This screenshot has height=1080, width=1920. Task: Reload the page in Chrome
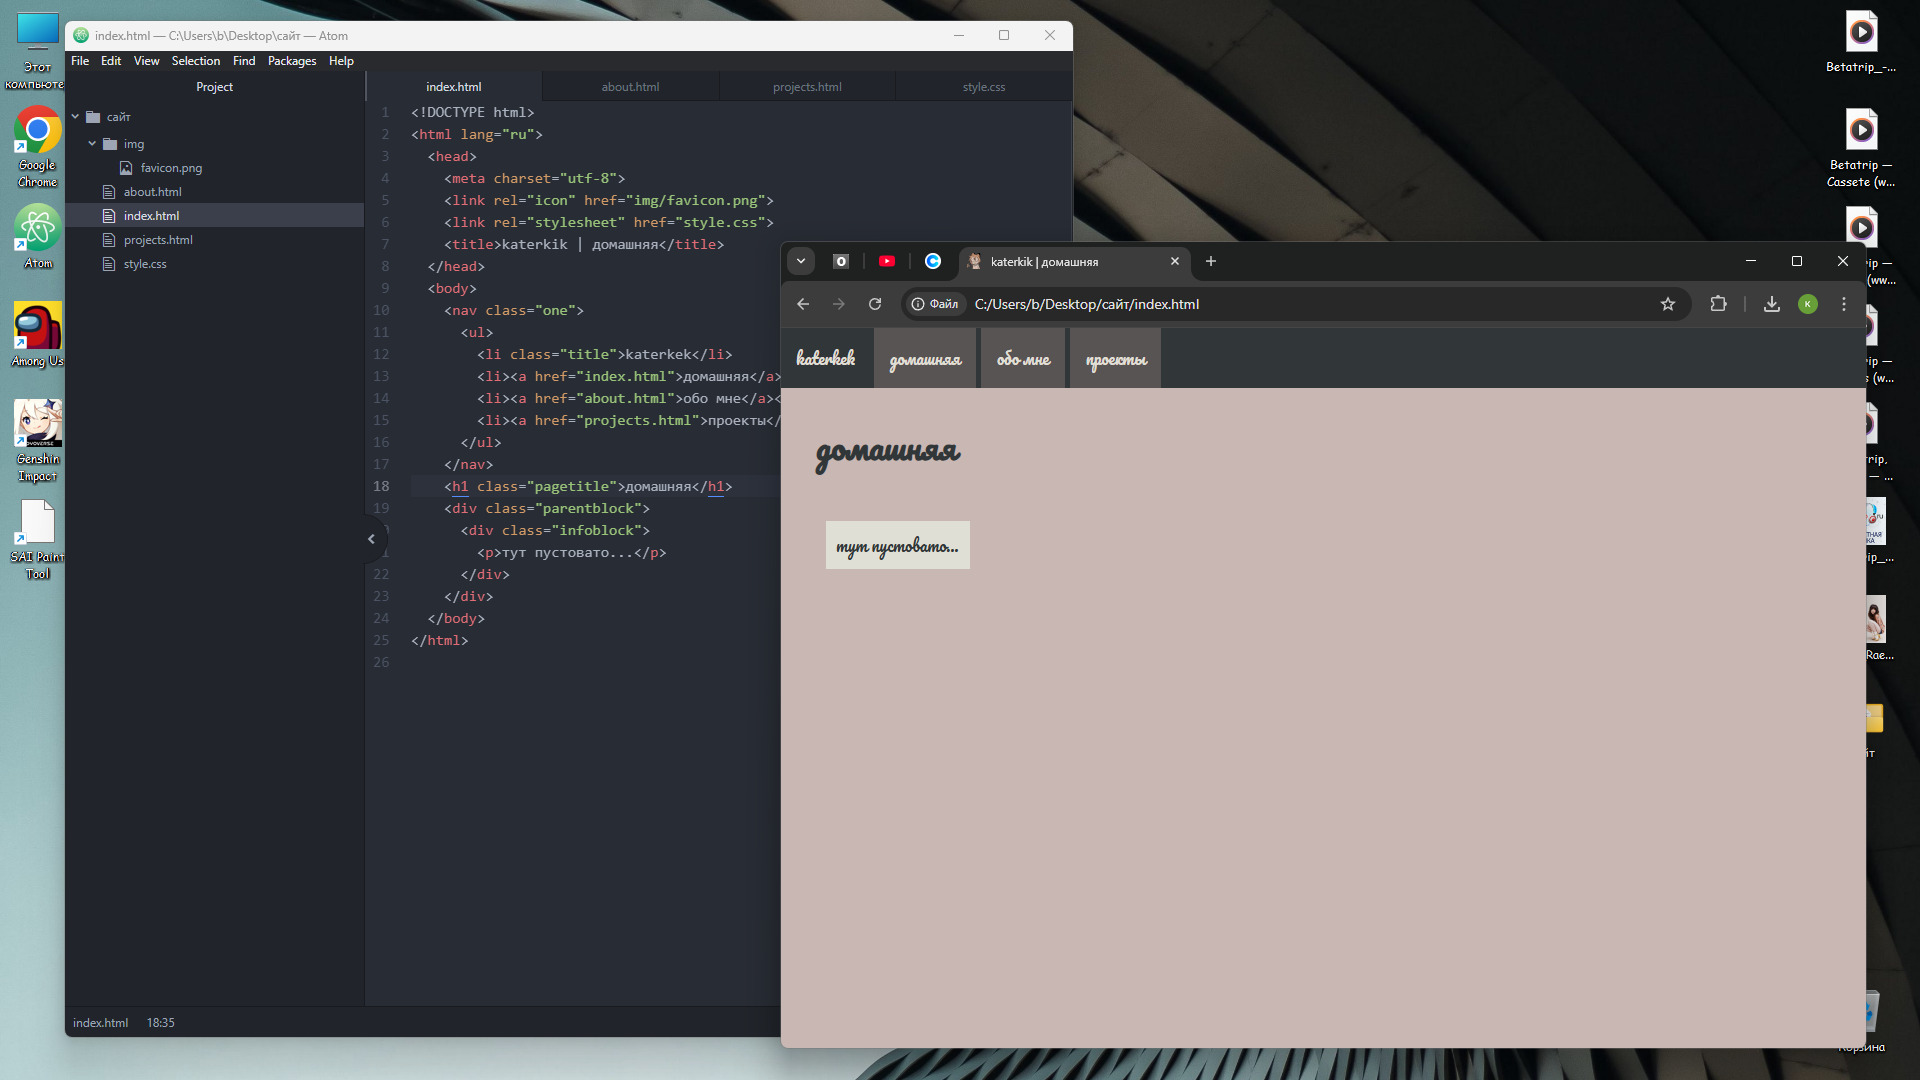[x=875, y=304]
